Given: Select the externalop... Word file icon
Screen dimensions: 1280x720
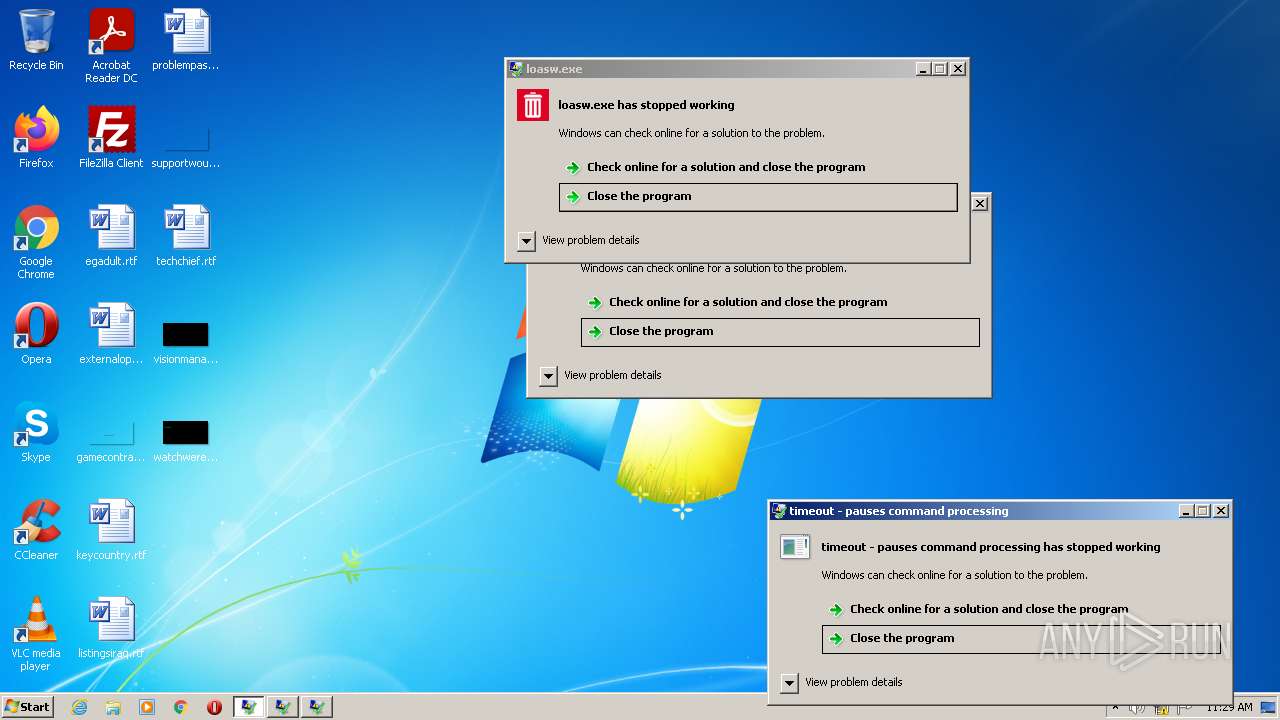Looking at the screenshot, I should tap(111, 334).
